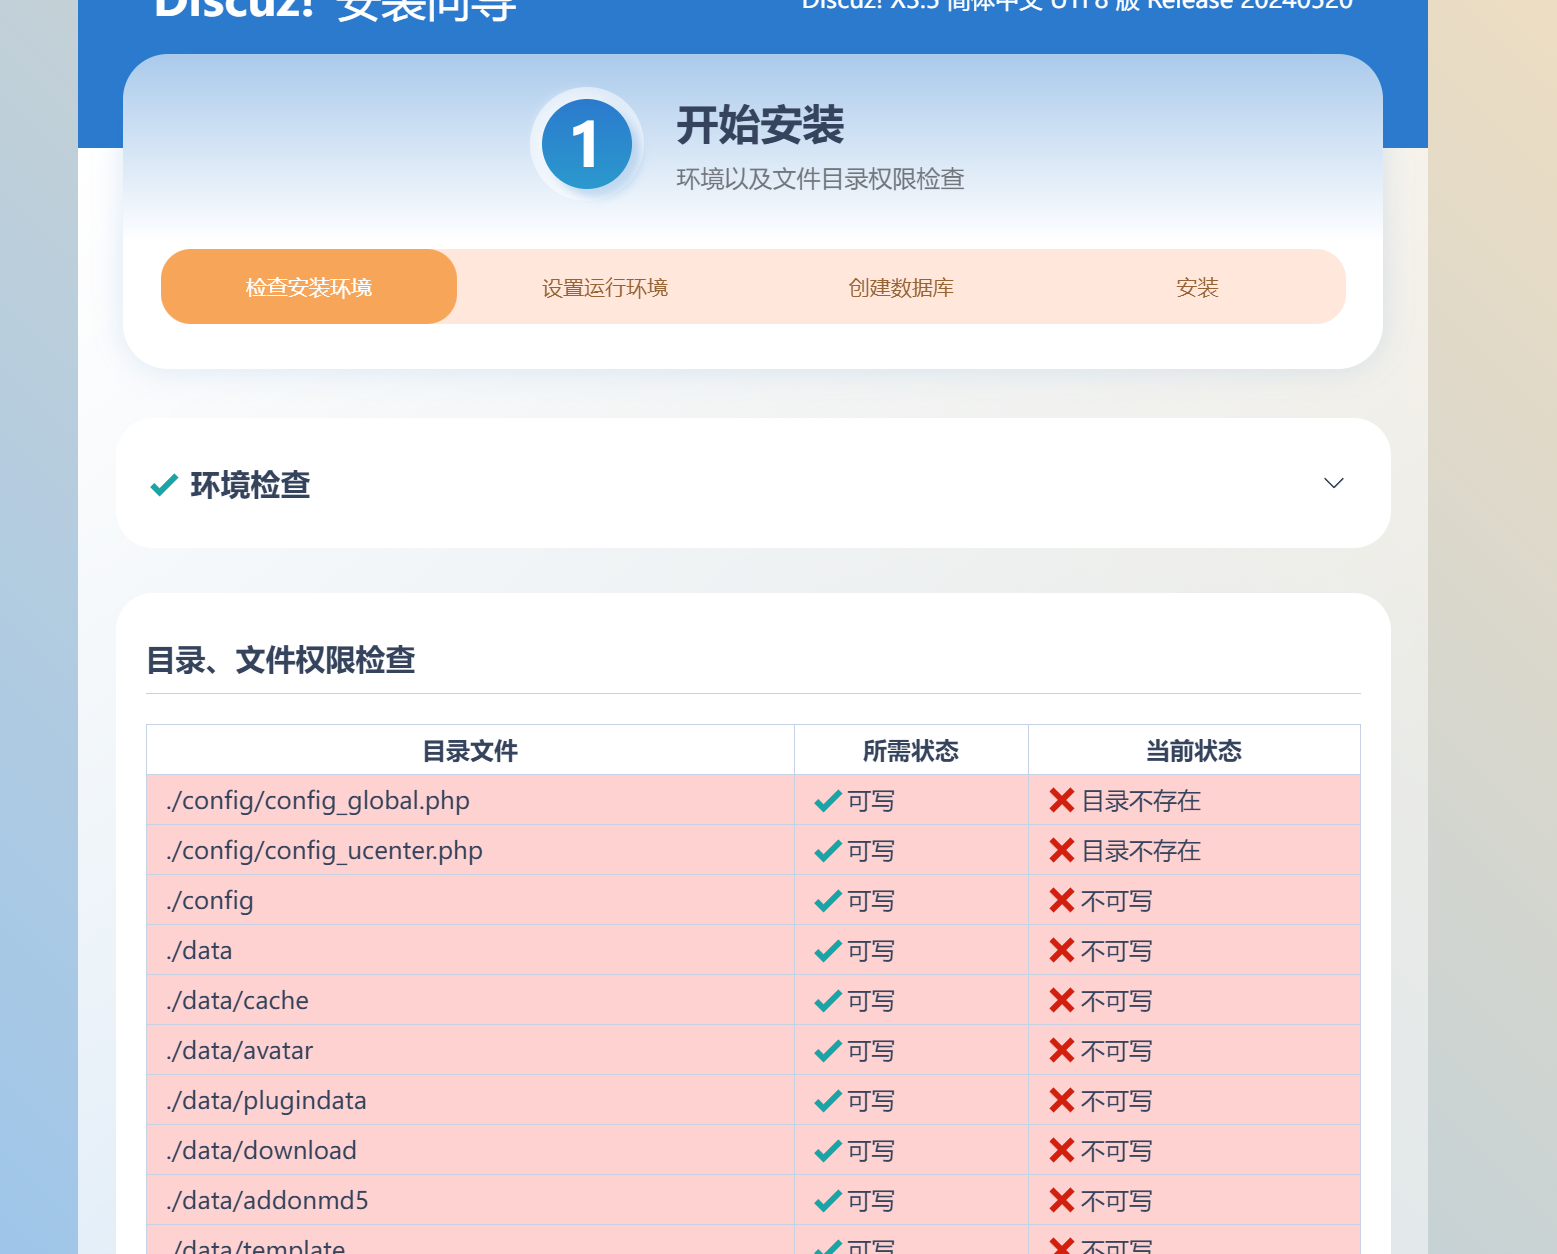The height and width of the screenshot is (1254, 1557).
Task: Click 可写 required state in ./data/addonmd5 row
Action: tap(871, 1201)
